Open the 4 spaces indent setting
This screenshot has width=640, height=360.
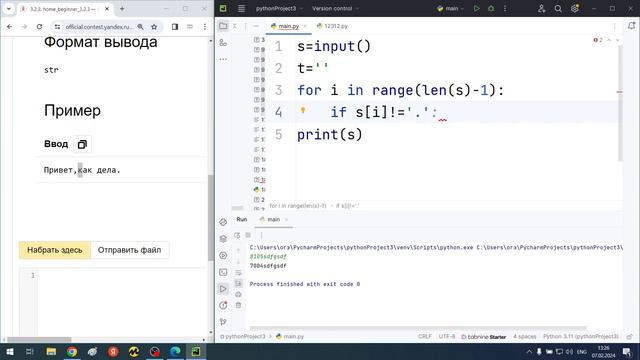524,337
